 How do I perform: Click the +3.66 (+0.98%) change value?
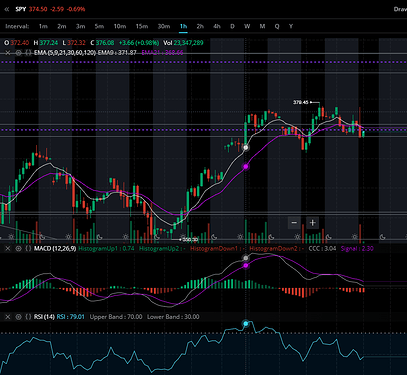pyautogui.click(x=139, y=43)
